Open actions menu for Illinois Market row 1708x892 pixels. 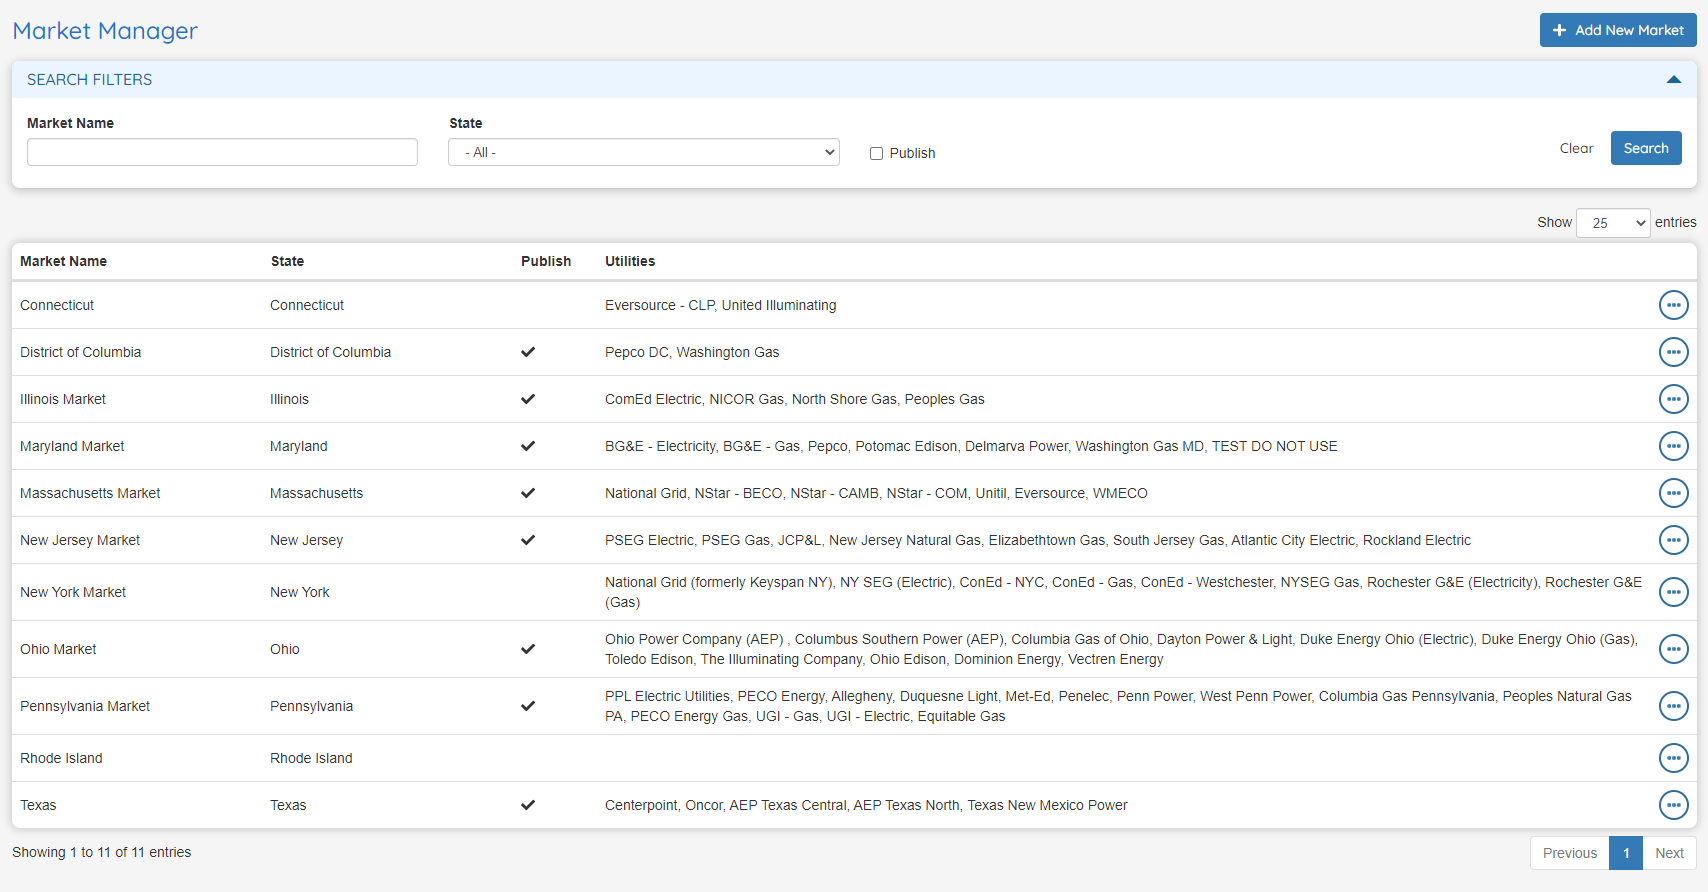point(1673,399)
